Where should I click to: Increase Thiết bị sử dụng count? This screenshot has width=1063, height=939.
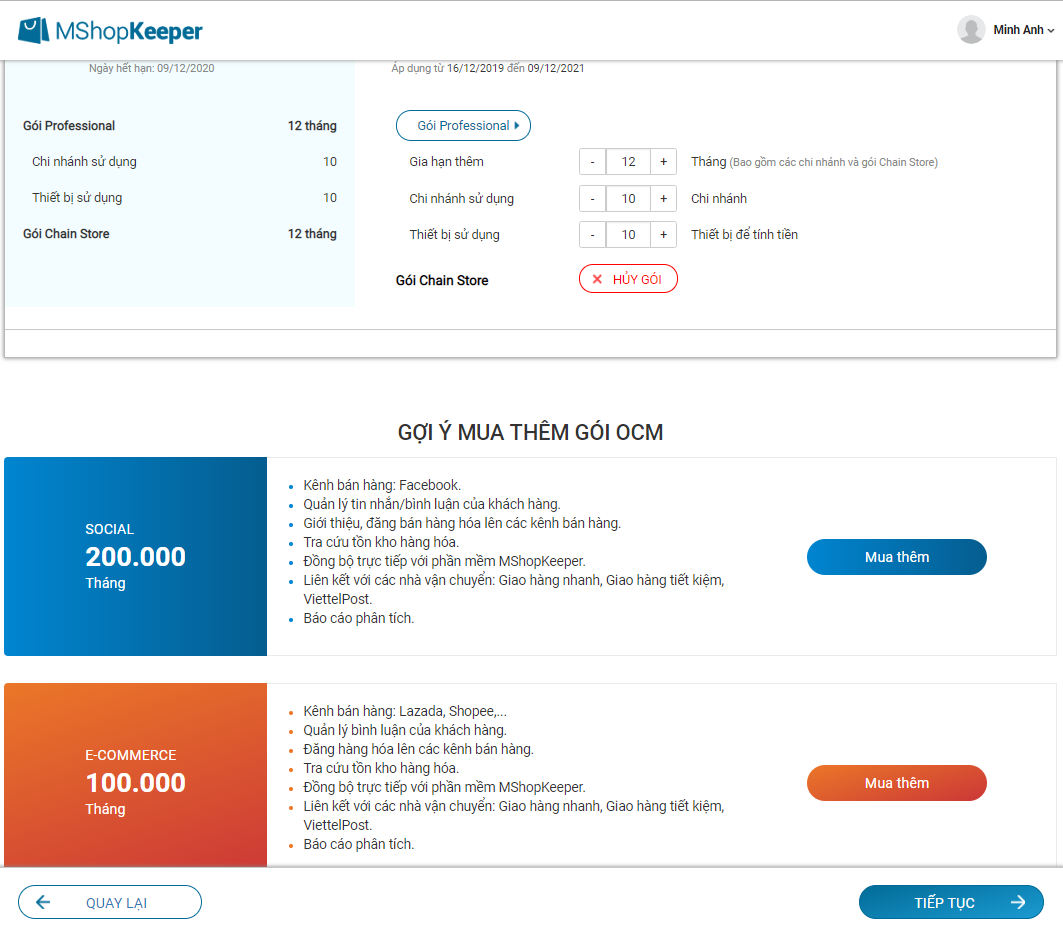coord(664,235)
